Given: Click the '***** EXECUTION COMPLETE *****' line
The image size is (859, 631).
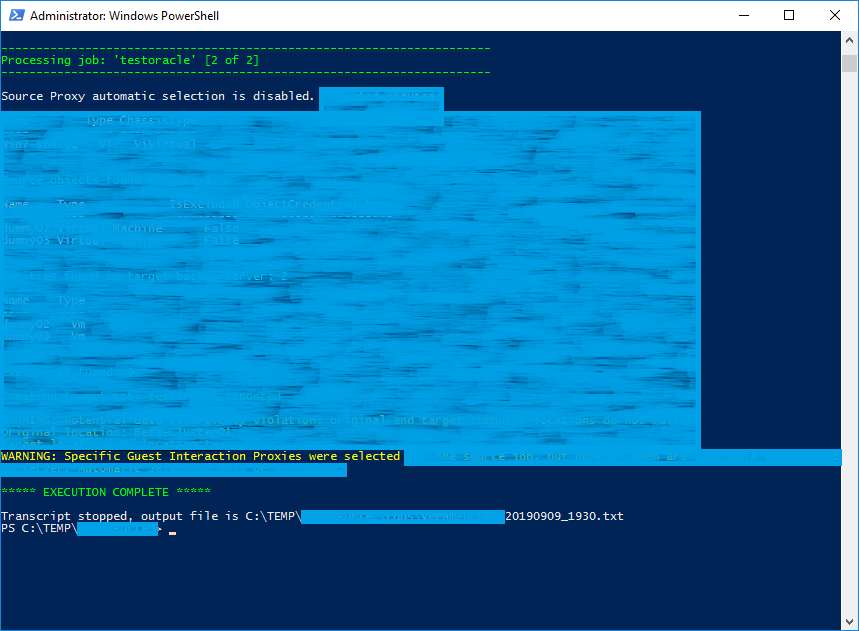Looking at the screenshot, I should (106, 492).
